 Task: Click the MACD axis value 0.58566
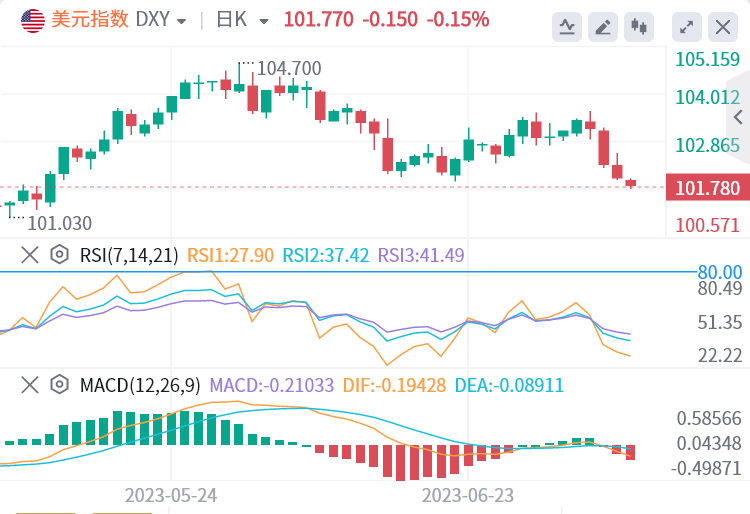tap(709, 418)
